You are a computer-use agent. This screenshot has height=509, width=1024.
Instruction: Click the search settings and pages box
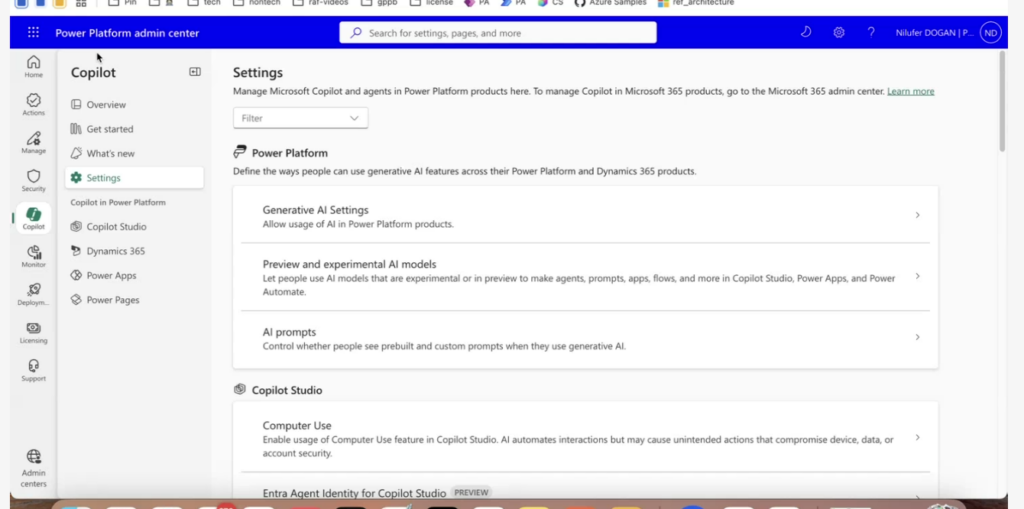[x=498, y=33]
